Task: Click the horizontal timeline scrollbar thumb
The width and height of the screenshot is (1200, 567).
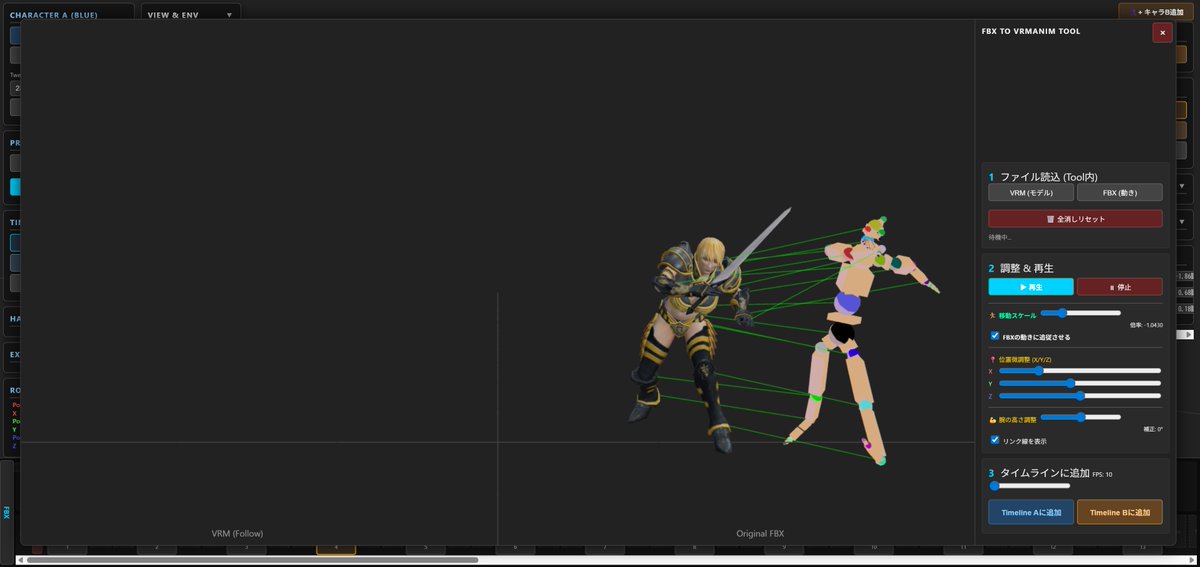Action: tap(252, 560)
